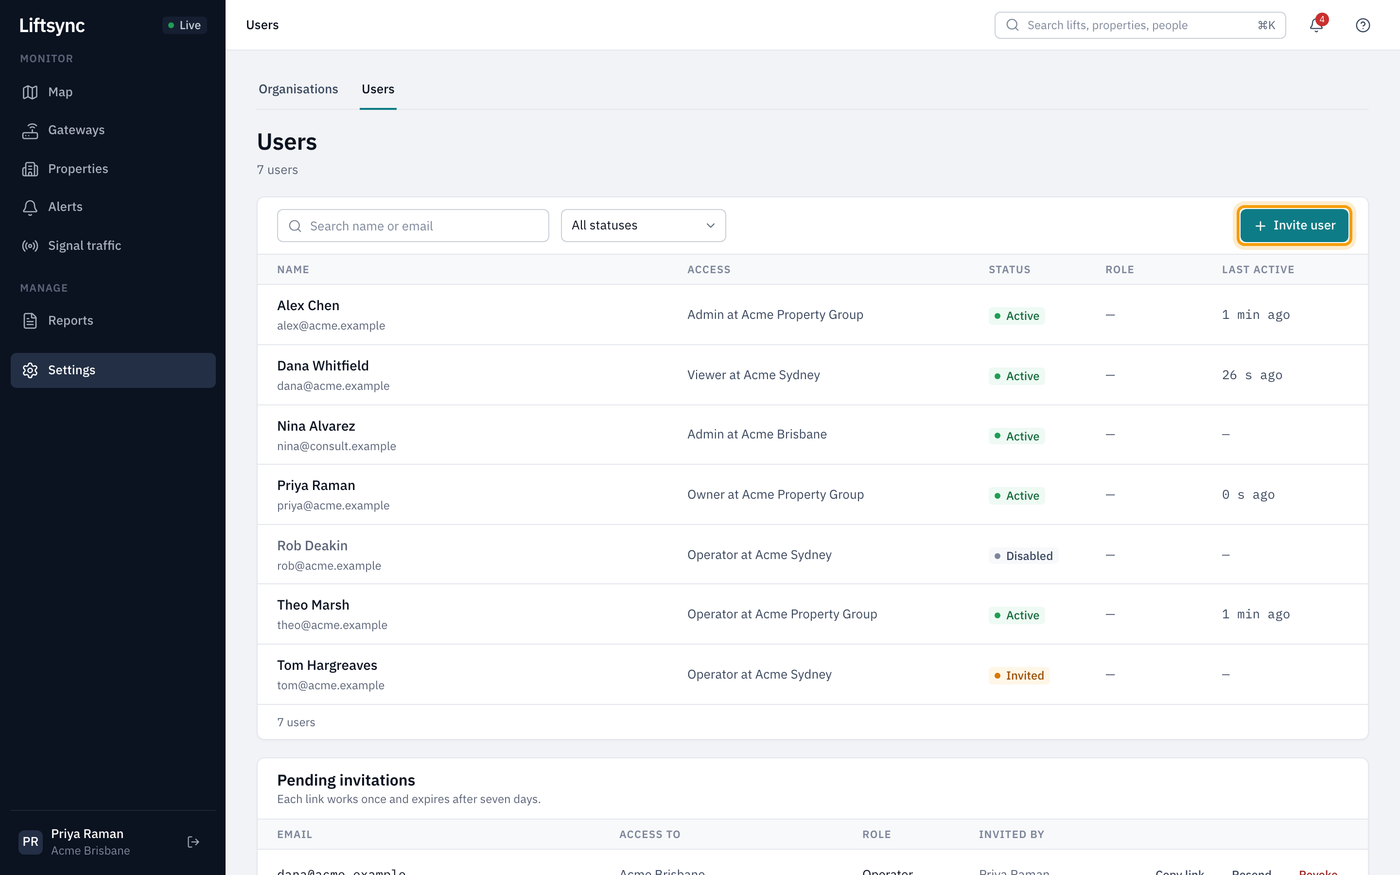Click the Invite user button
Viewport: 1400px width, 875px height.
tap(1294, 225)
